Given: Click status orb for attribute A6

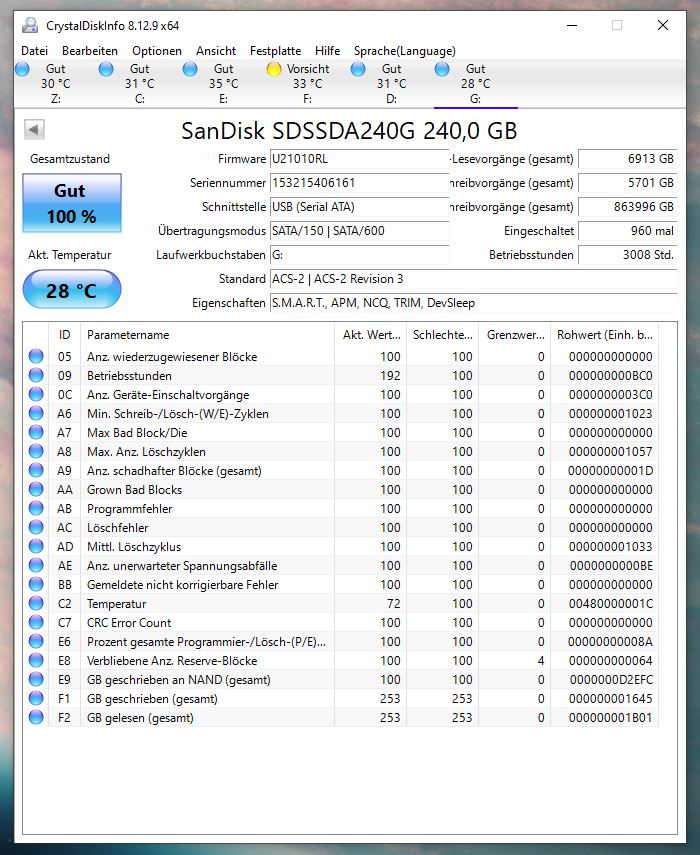Looking at the screenshot, I should pyautogui.click(x=36, y=413).
